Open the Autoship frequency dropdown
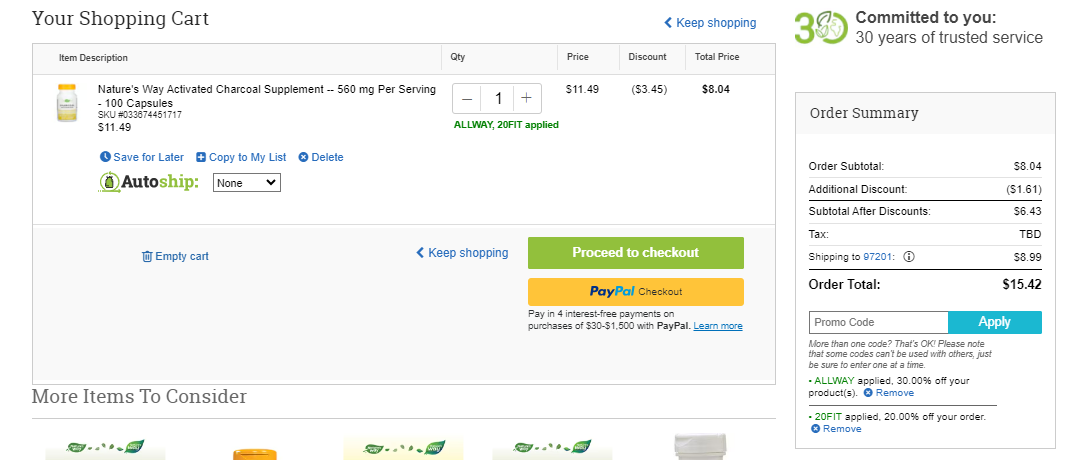 [247, 183]
